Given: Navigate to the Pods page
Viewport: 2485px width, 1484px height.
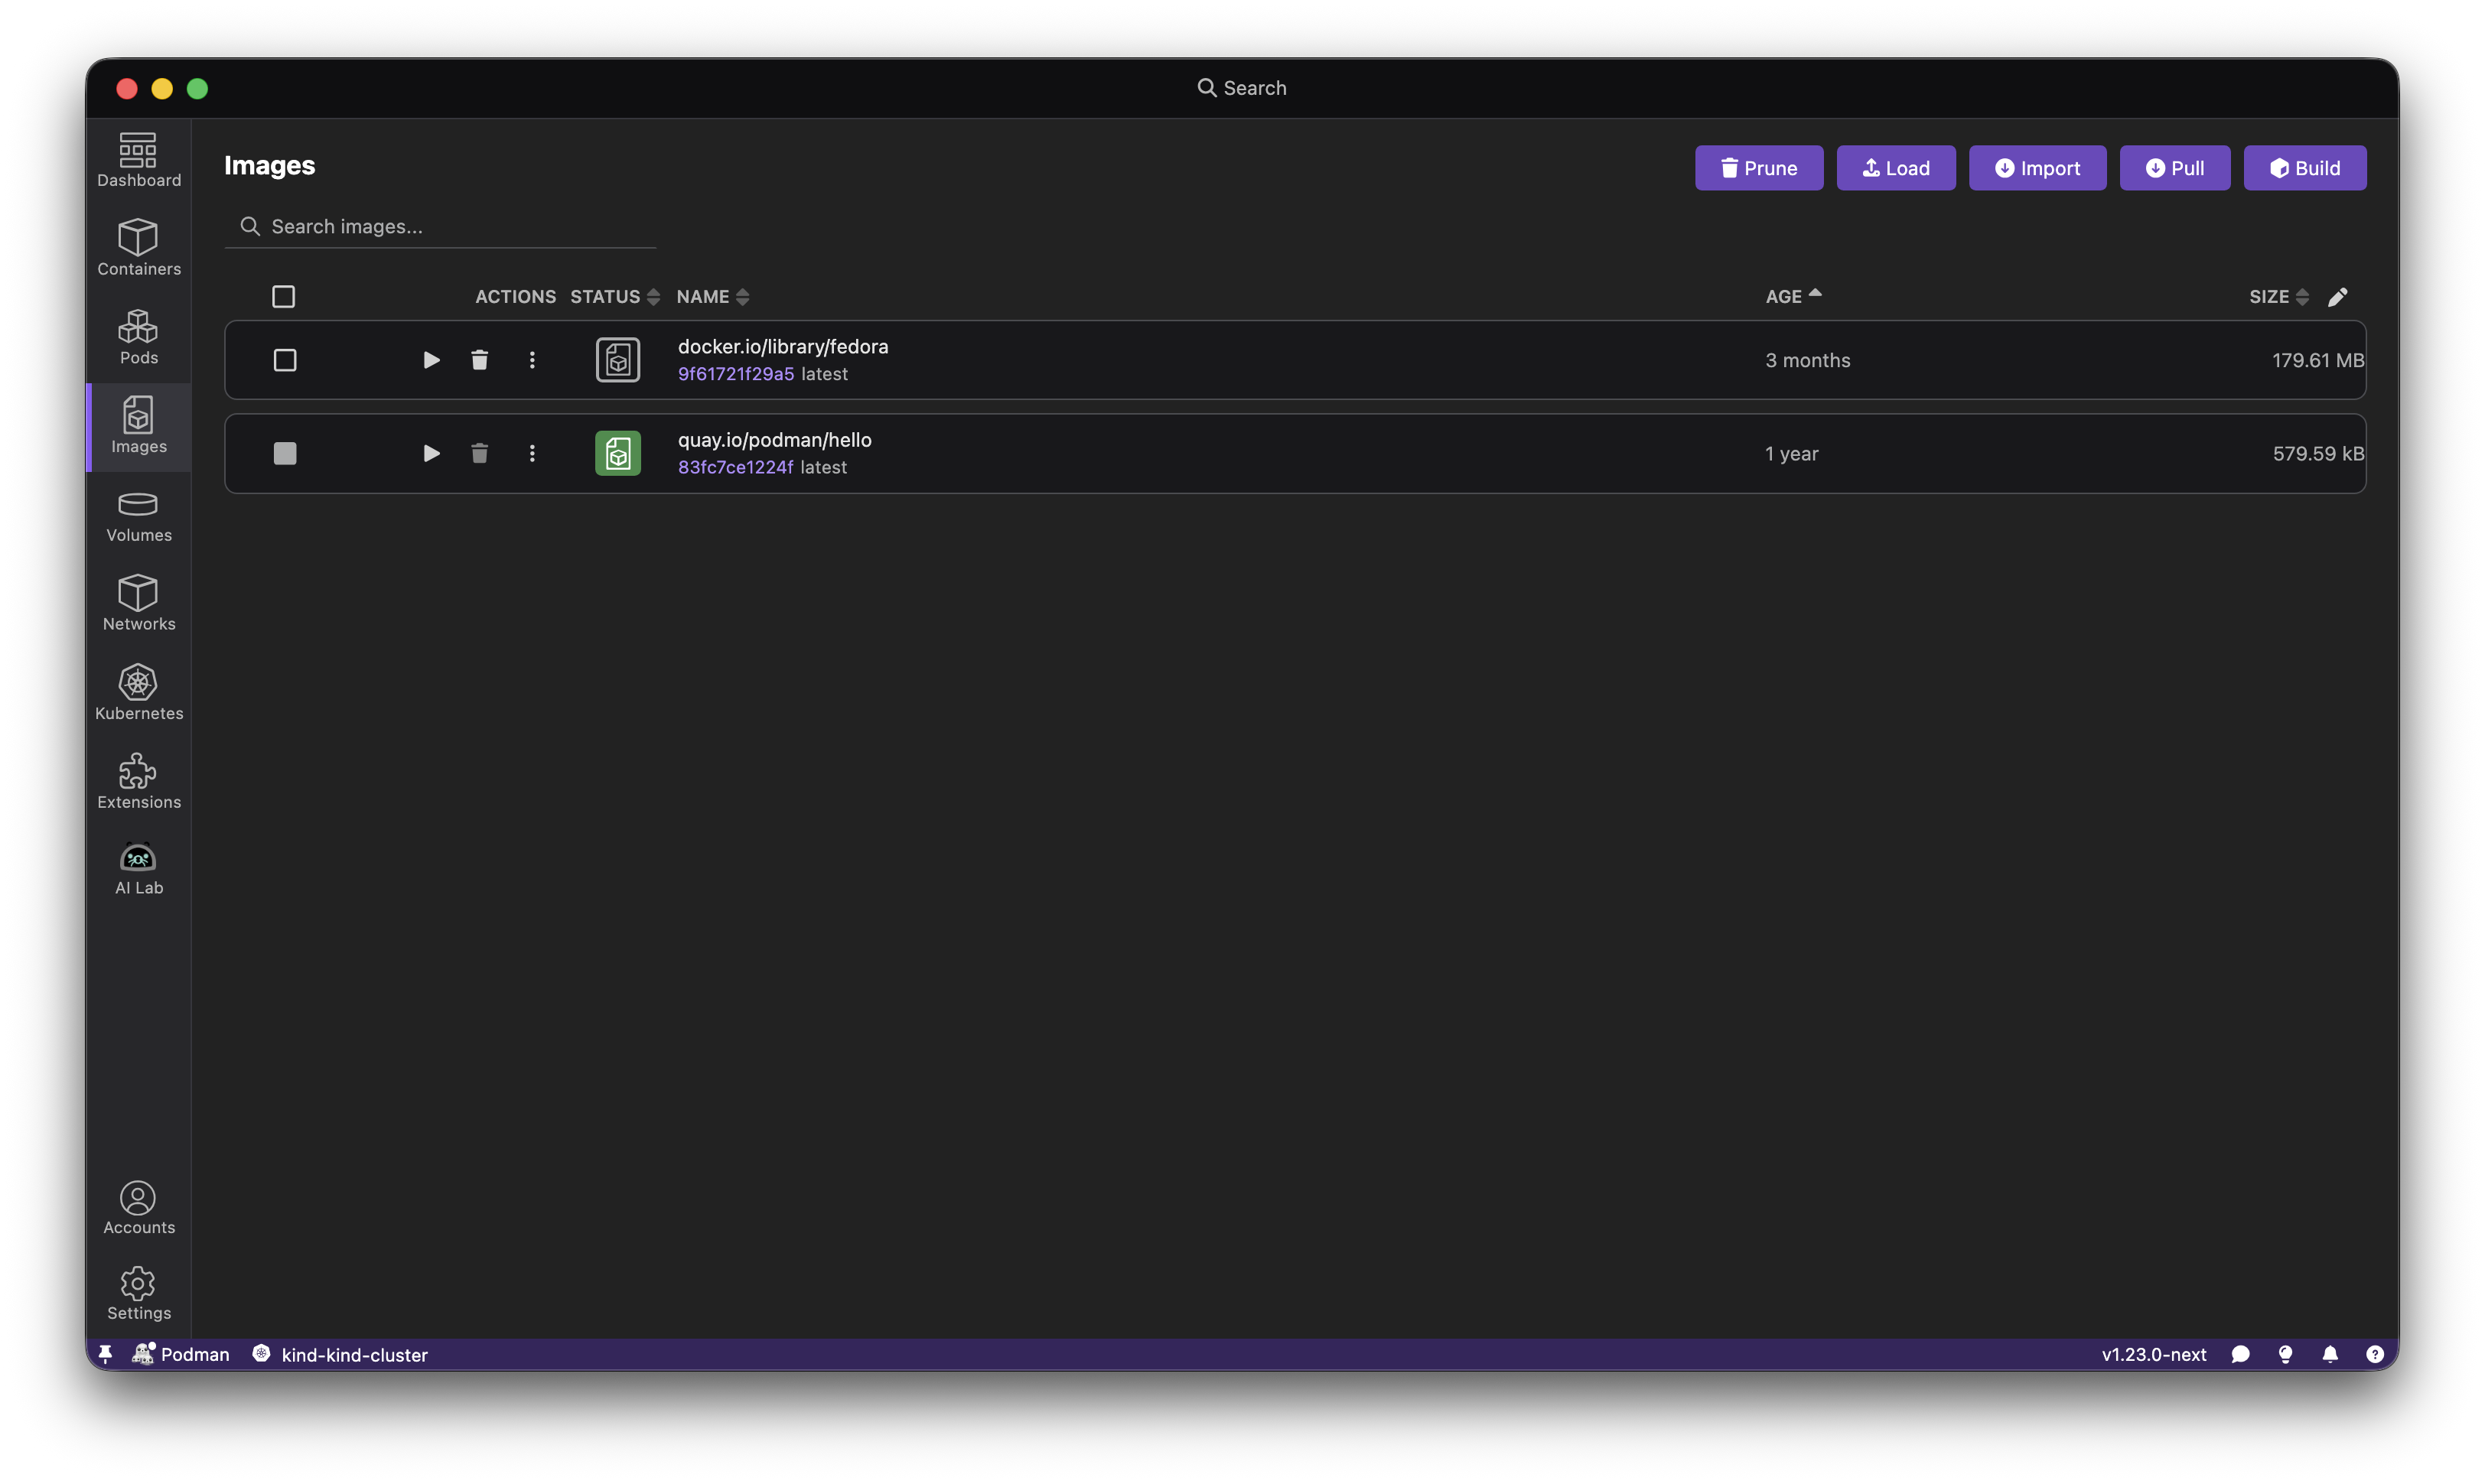Looking at the screenshot, I should tap(138, 337).
